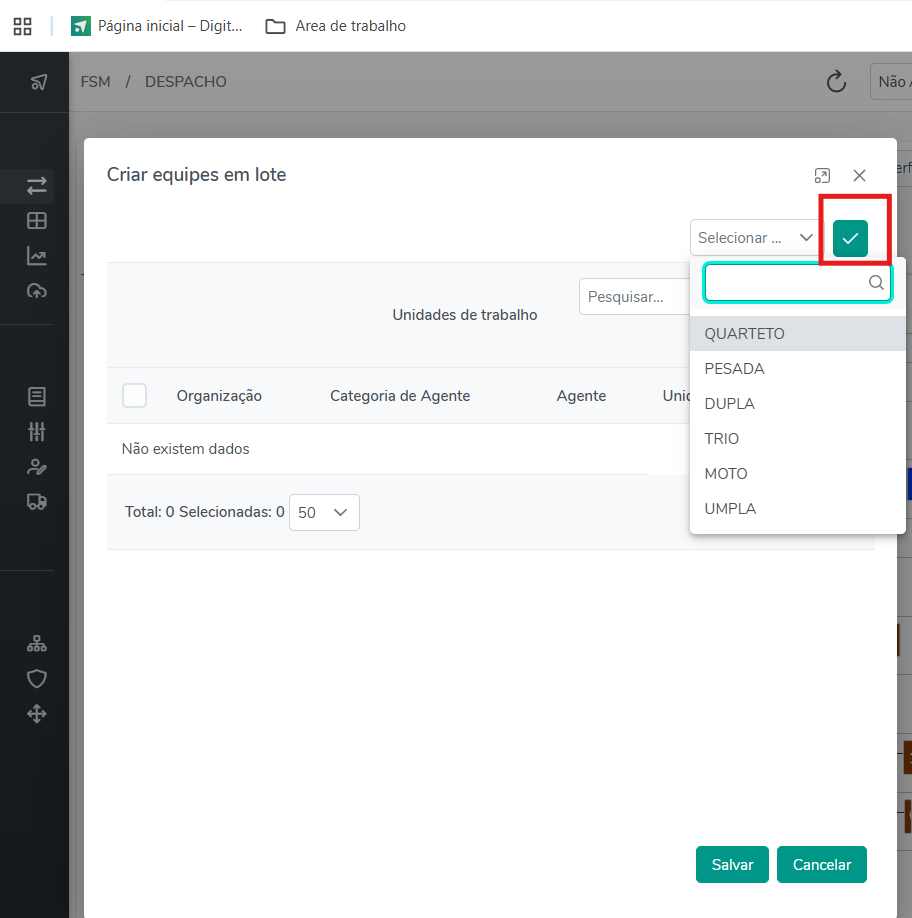Click the truck sidebar icon
This screenshot has height=918, width=912.
pos(37,502)
